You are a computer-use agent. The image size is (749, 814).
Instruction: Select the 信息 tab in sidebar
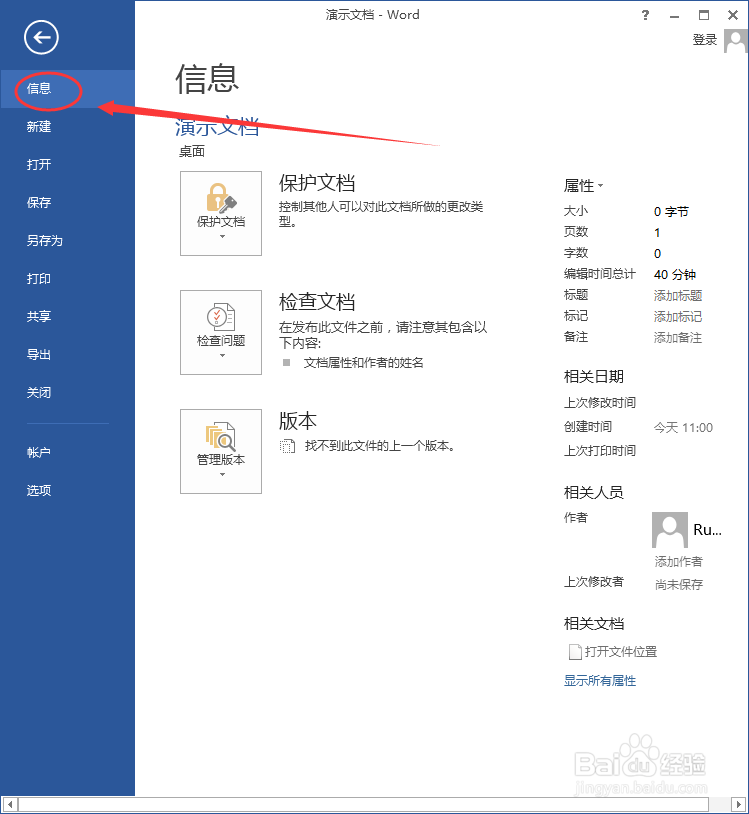click(67, 89)
